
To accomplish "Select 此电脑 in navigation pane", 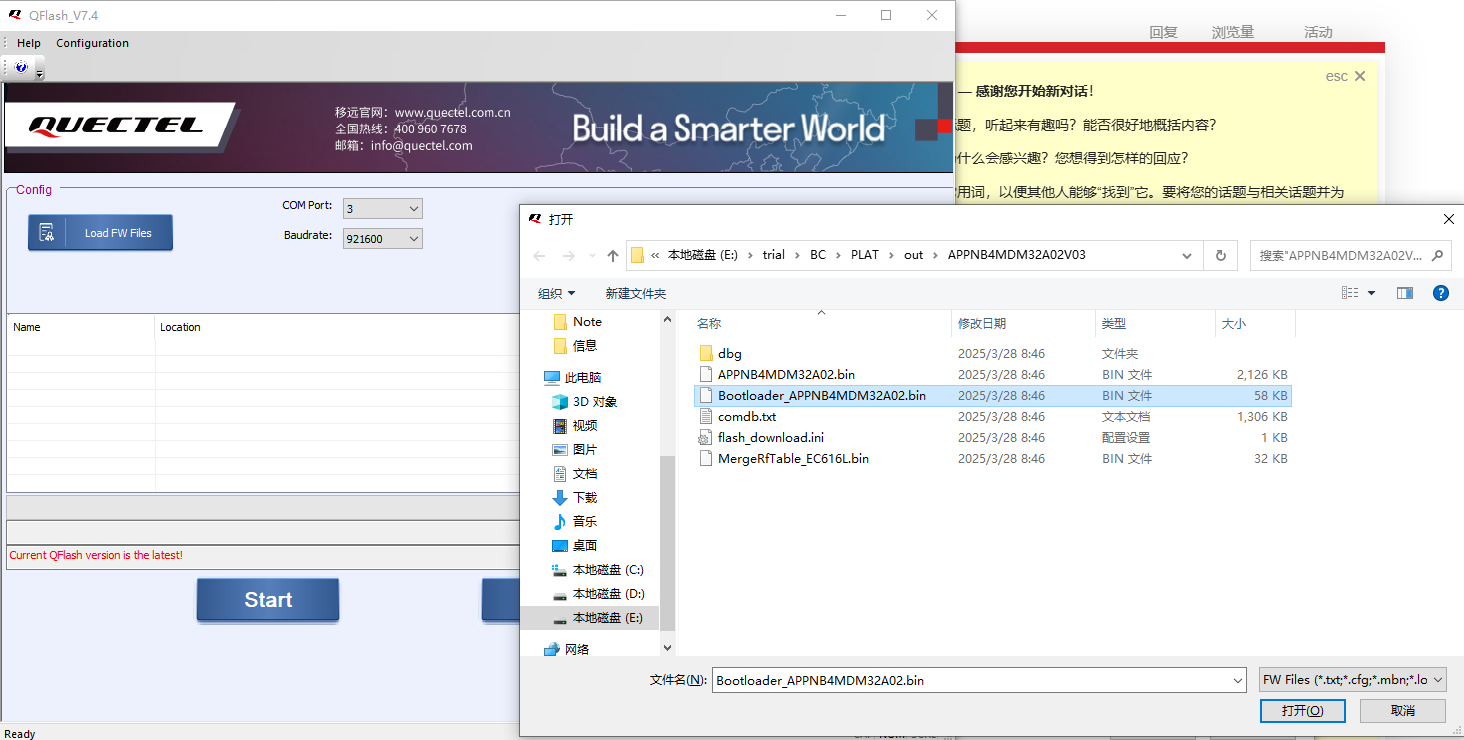I will tap(582, 377).
